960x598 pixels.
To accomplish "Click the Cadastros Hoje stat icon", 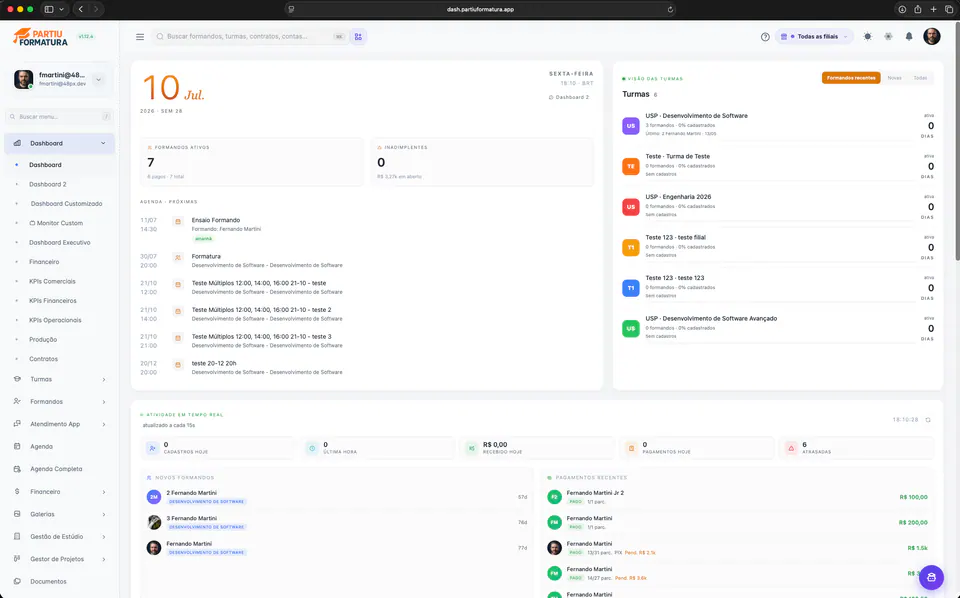I will coord(152,448).
